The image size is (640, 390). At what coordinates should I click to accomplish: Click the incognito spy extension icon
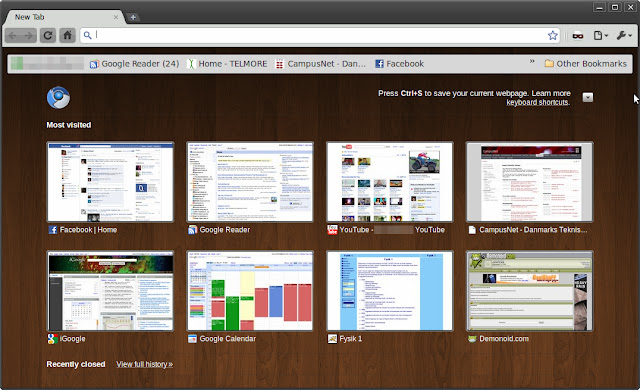(578, 35)
